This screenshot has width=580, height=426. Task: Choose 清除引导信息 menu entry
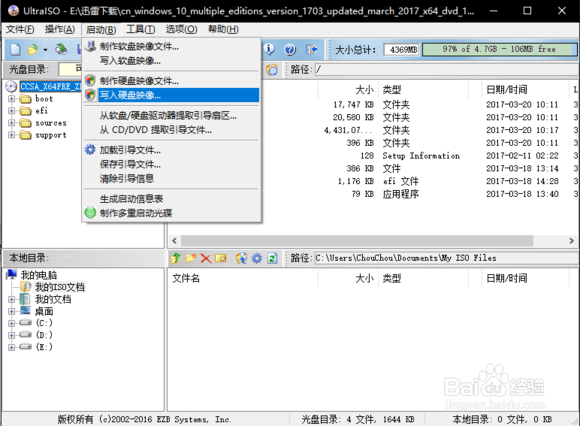172,179
